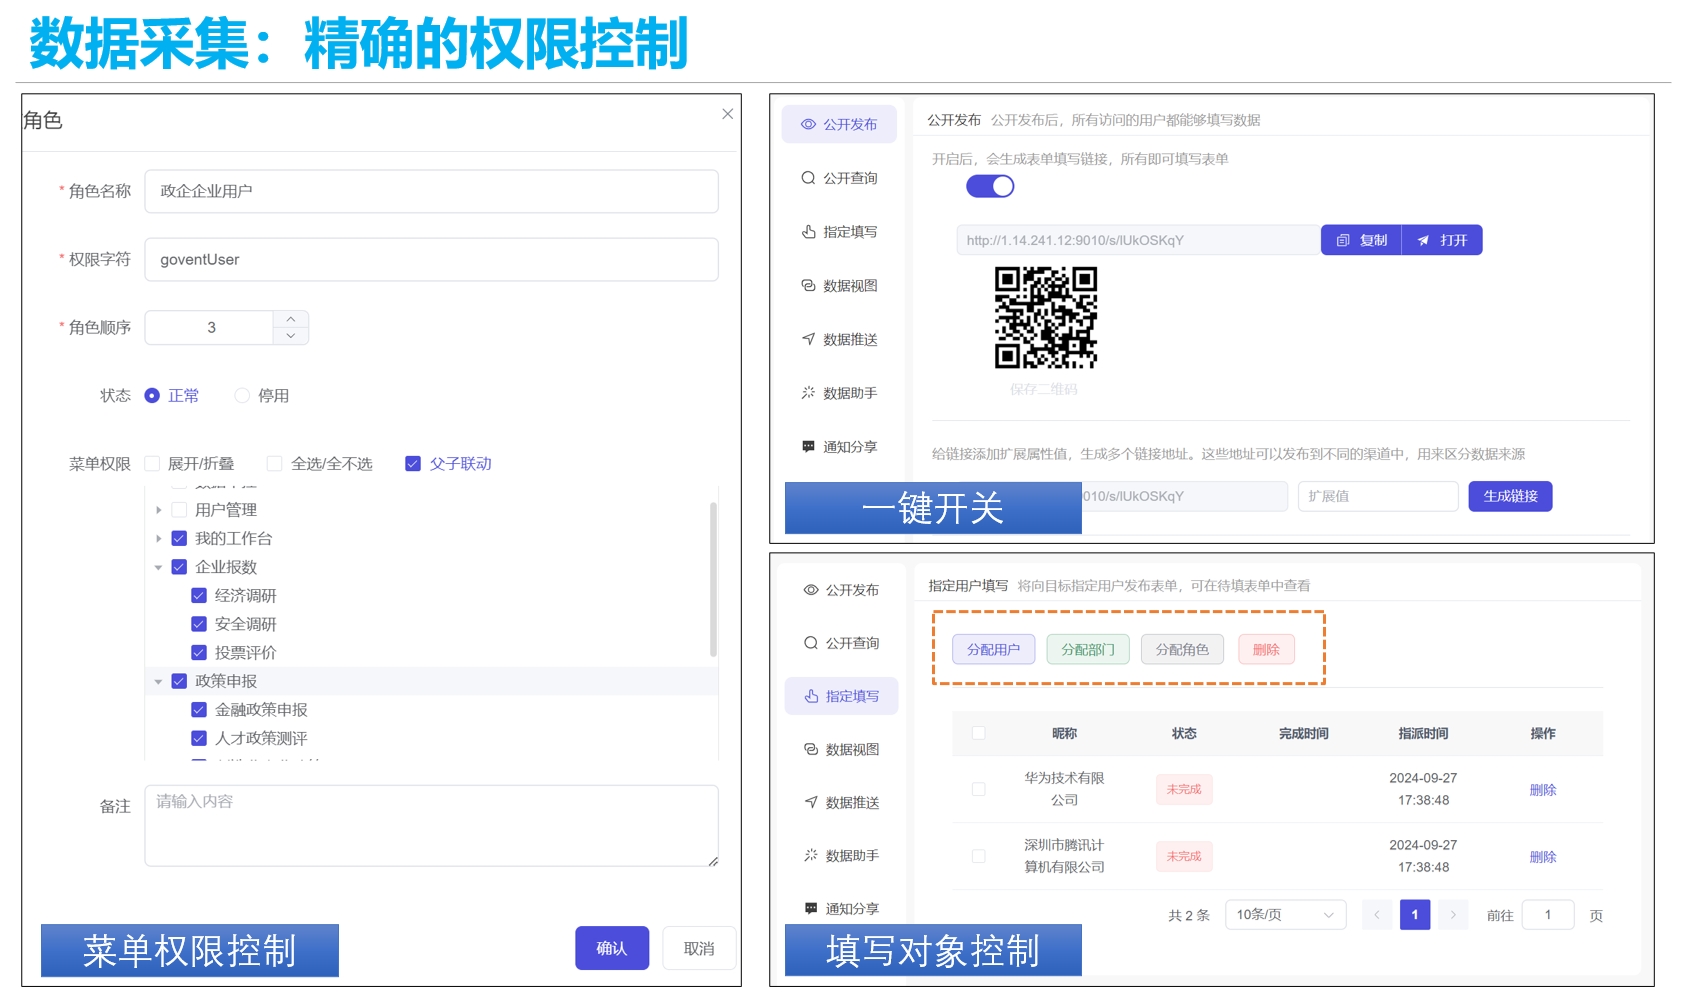This screenshot has height=994, width=1684.
Task: Expand the 我的工作台 tree node arrow
Action: click(x=158, y=539)
